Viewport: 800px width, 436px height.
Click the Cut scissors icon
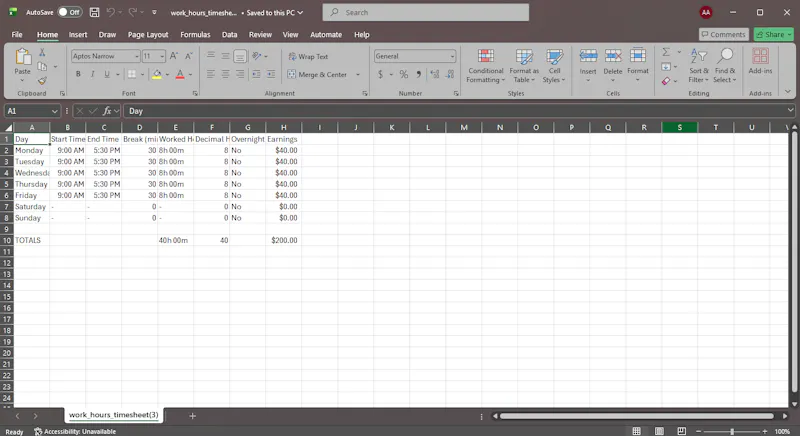(x=42, y=53)
